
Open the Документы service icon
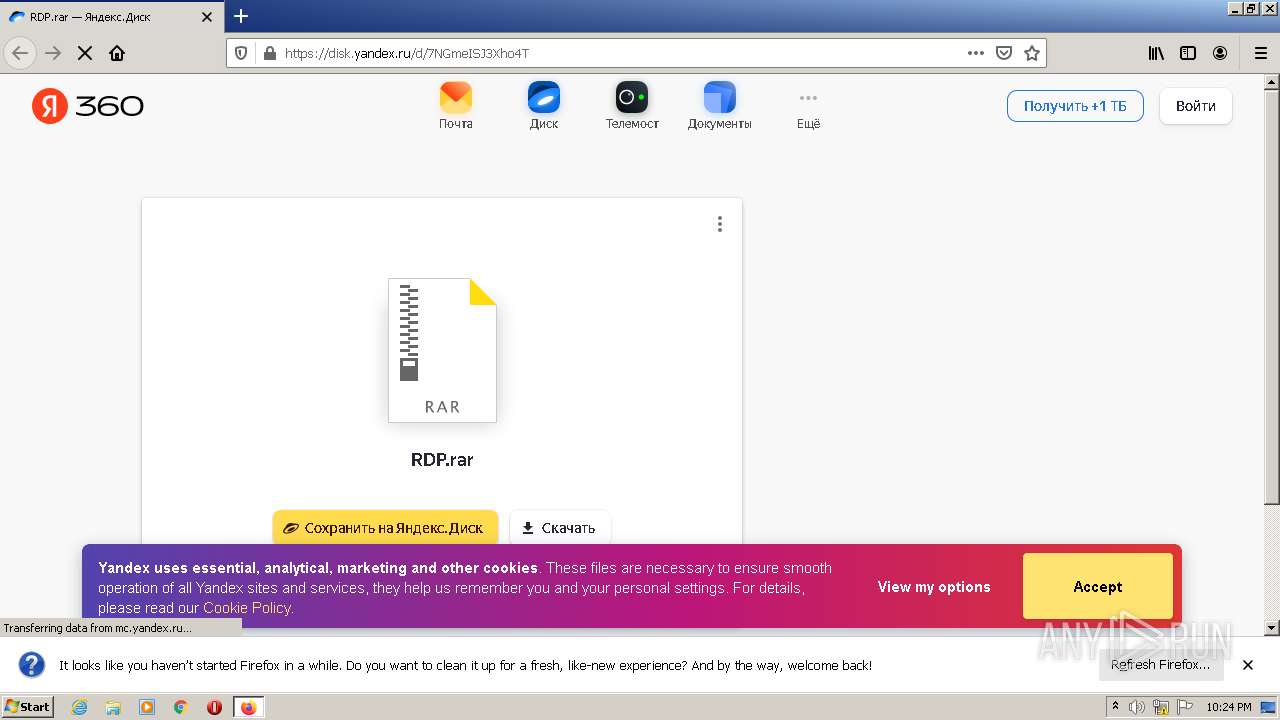tap(719, 105)
